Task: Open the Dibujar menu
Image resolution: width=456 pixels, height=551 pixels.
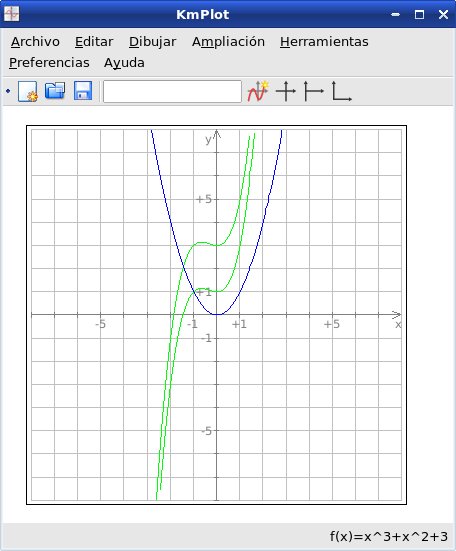Action: point(152,42)
